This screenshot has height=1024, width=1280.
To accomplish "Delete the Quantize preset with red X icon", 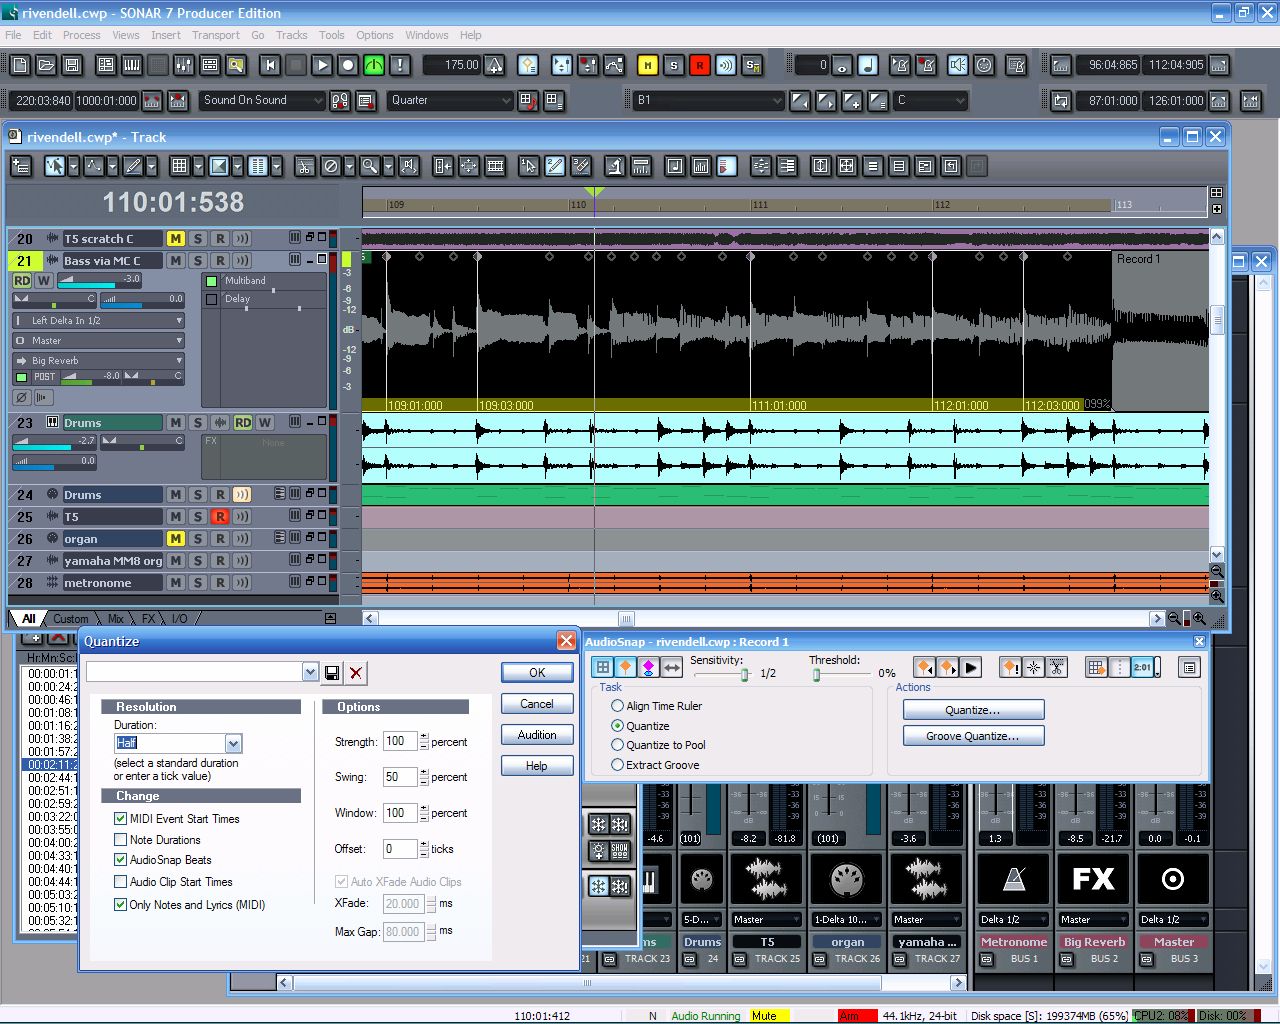I will pyautogui.click(x=356, y=673).
